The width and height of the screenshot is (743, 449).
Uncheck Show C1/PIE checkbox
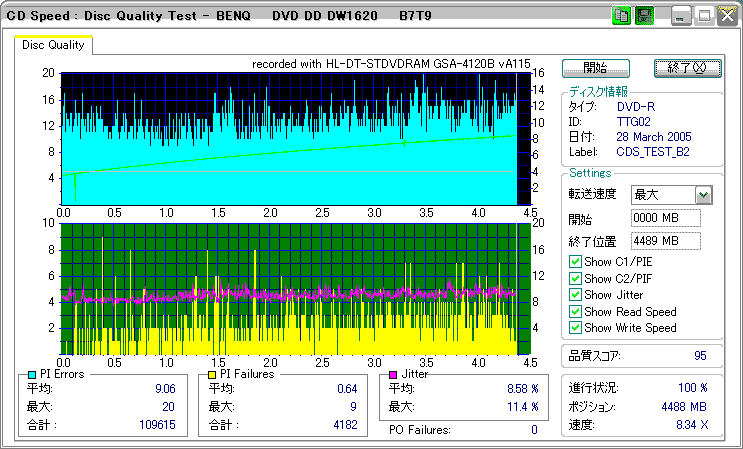(575, 262)
